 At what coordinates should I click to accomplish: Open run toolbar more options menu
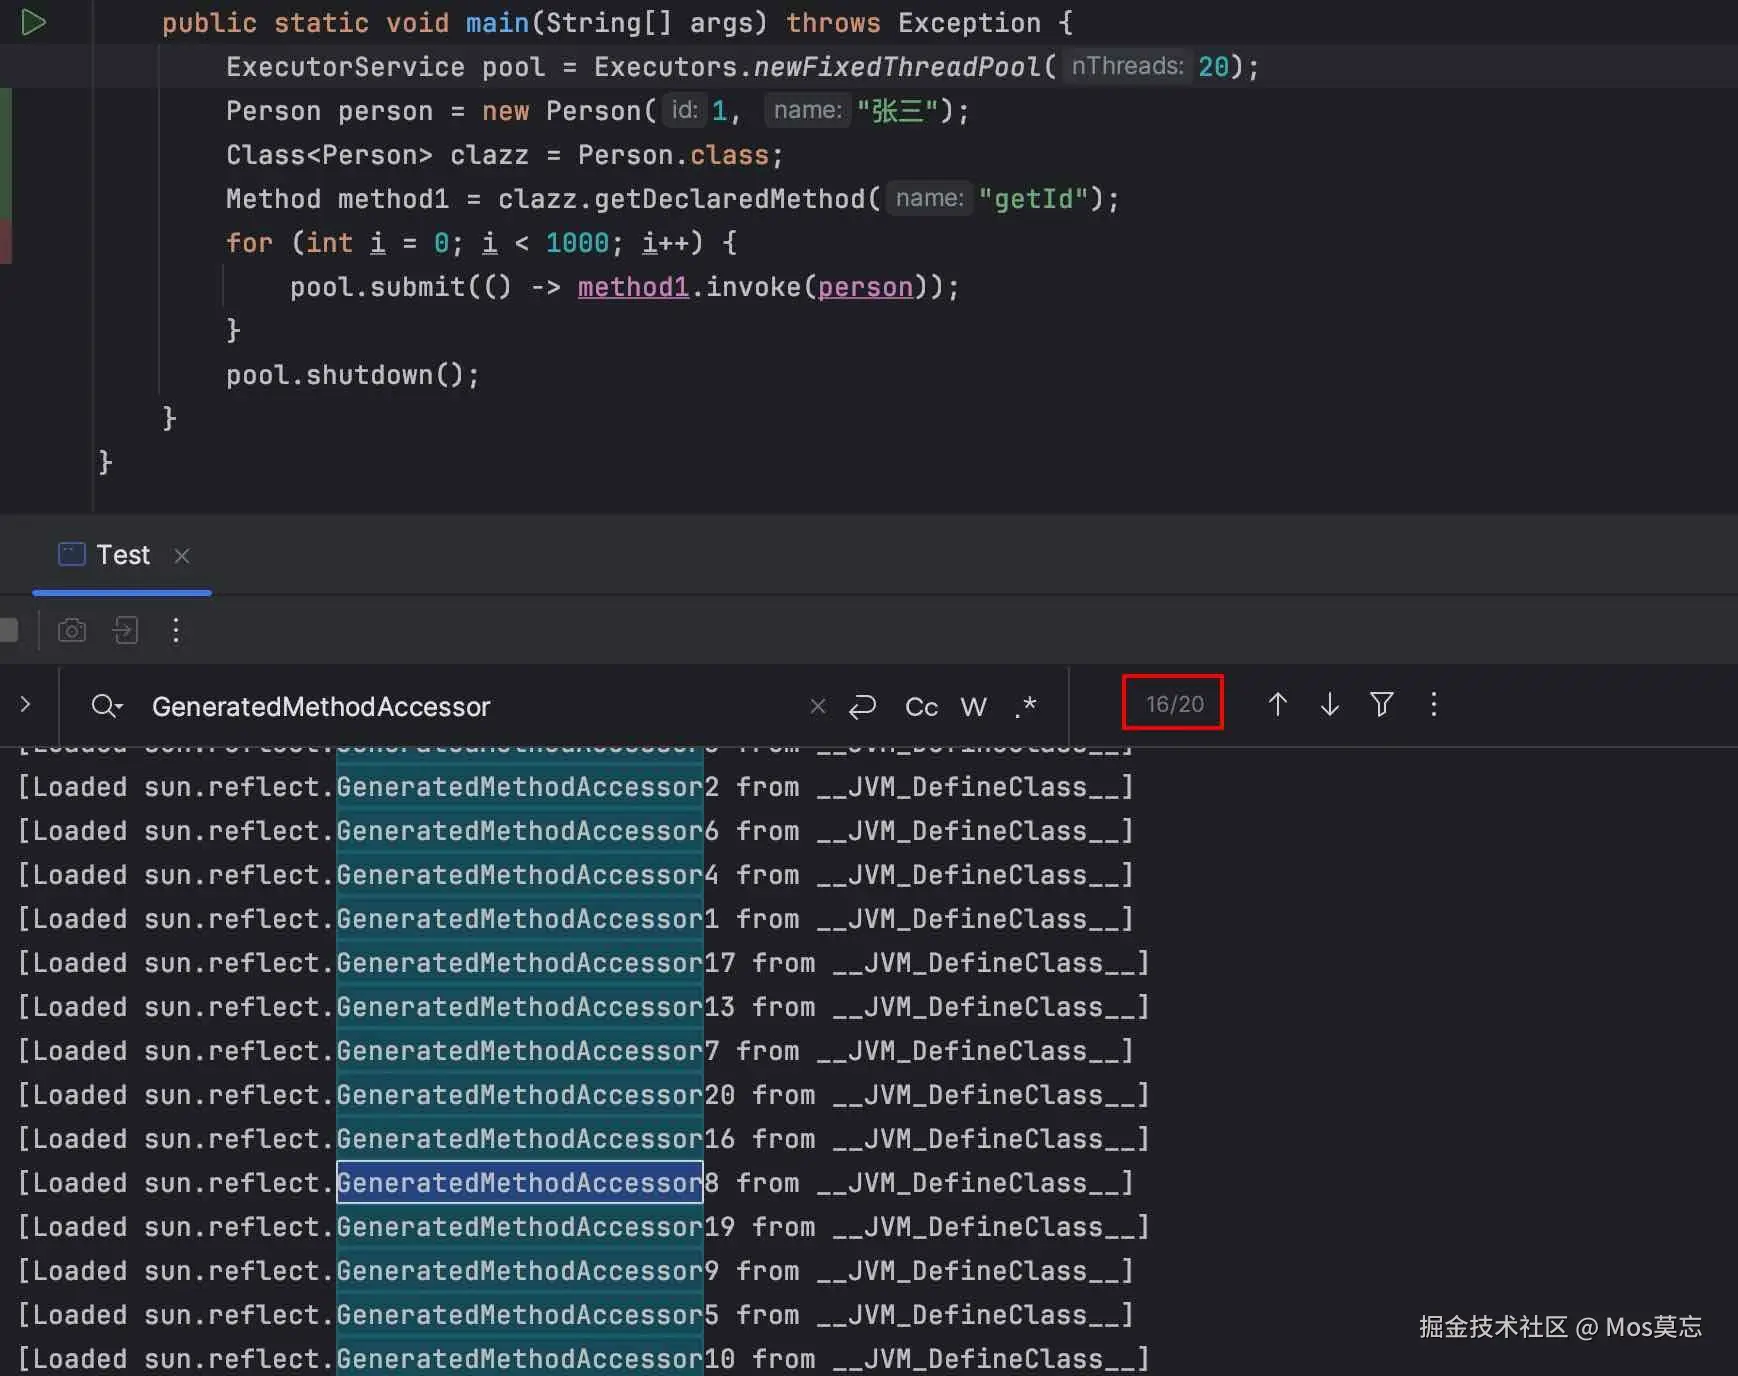pos(176,630)
